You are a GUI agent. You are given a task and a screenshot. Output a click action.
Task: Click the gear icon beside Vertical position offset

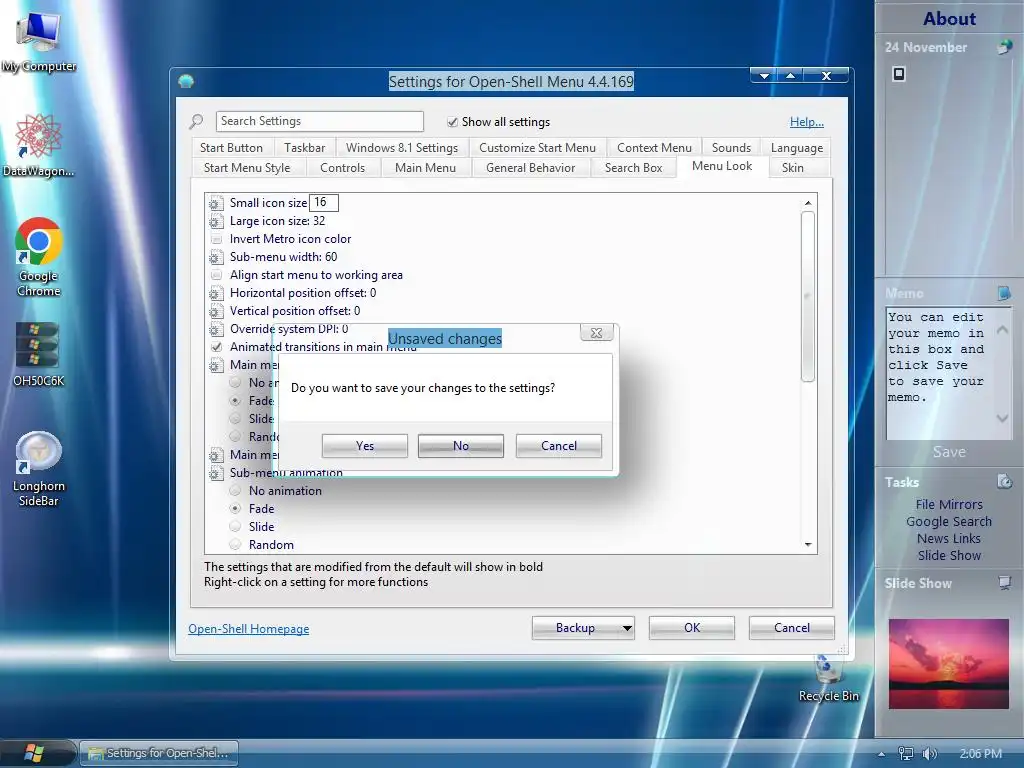click(216, 312)
